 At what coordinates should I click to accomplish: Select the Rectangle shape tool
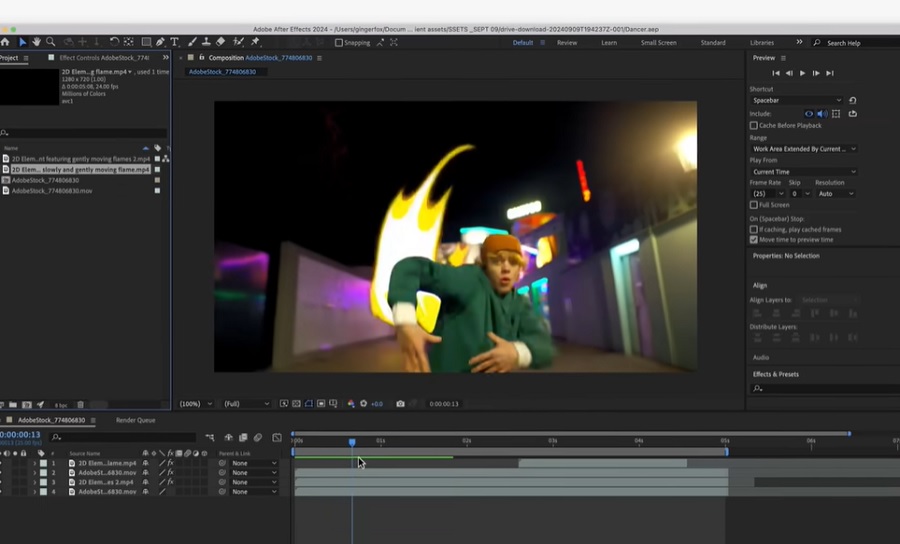pyautogui.click(x=146, y=42)
